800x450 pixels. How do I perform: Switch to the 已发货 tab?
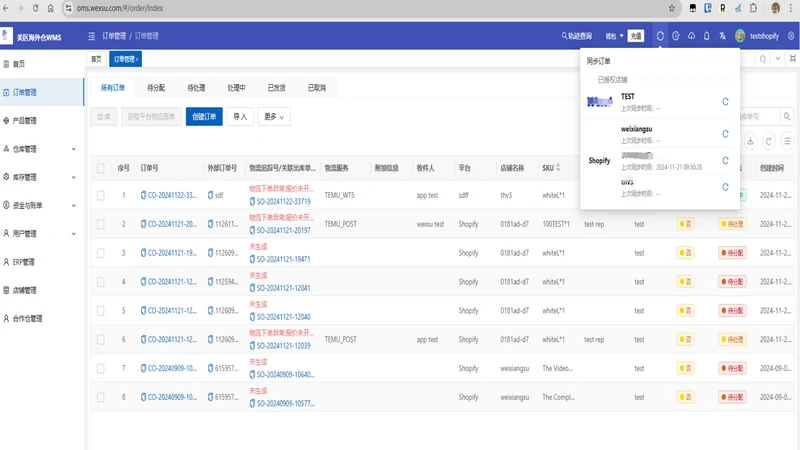pyautogui.click(x=277, y=88)
